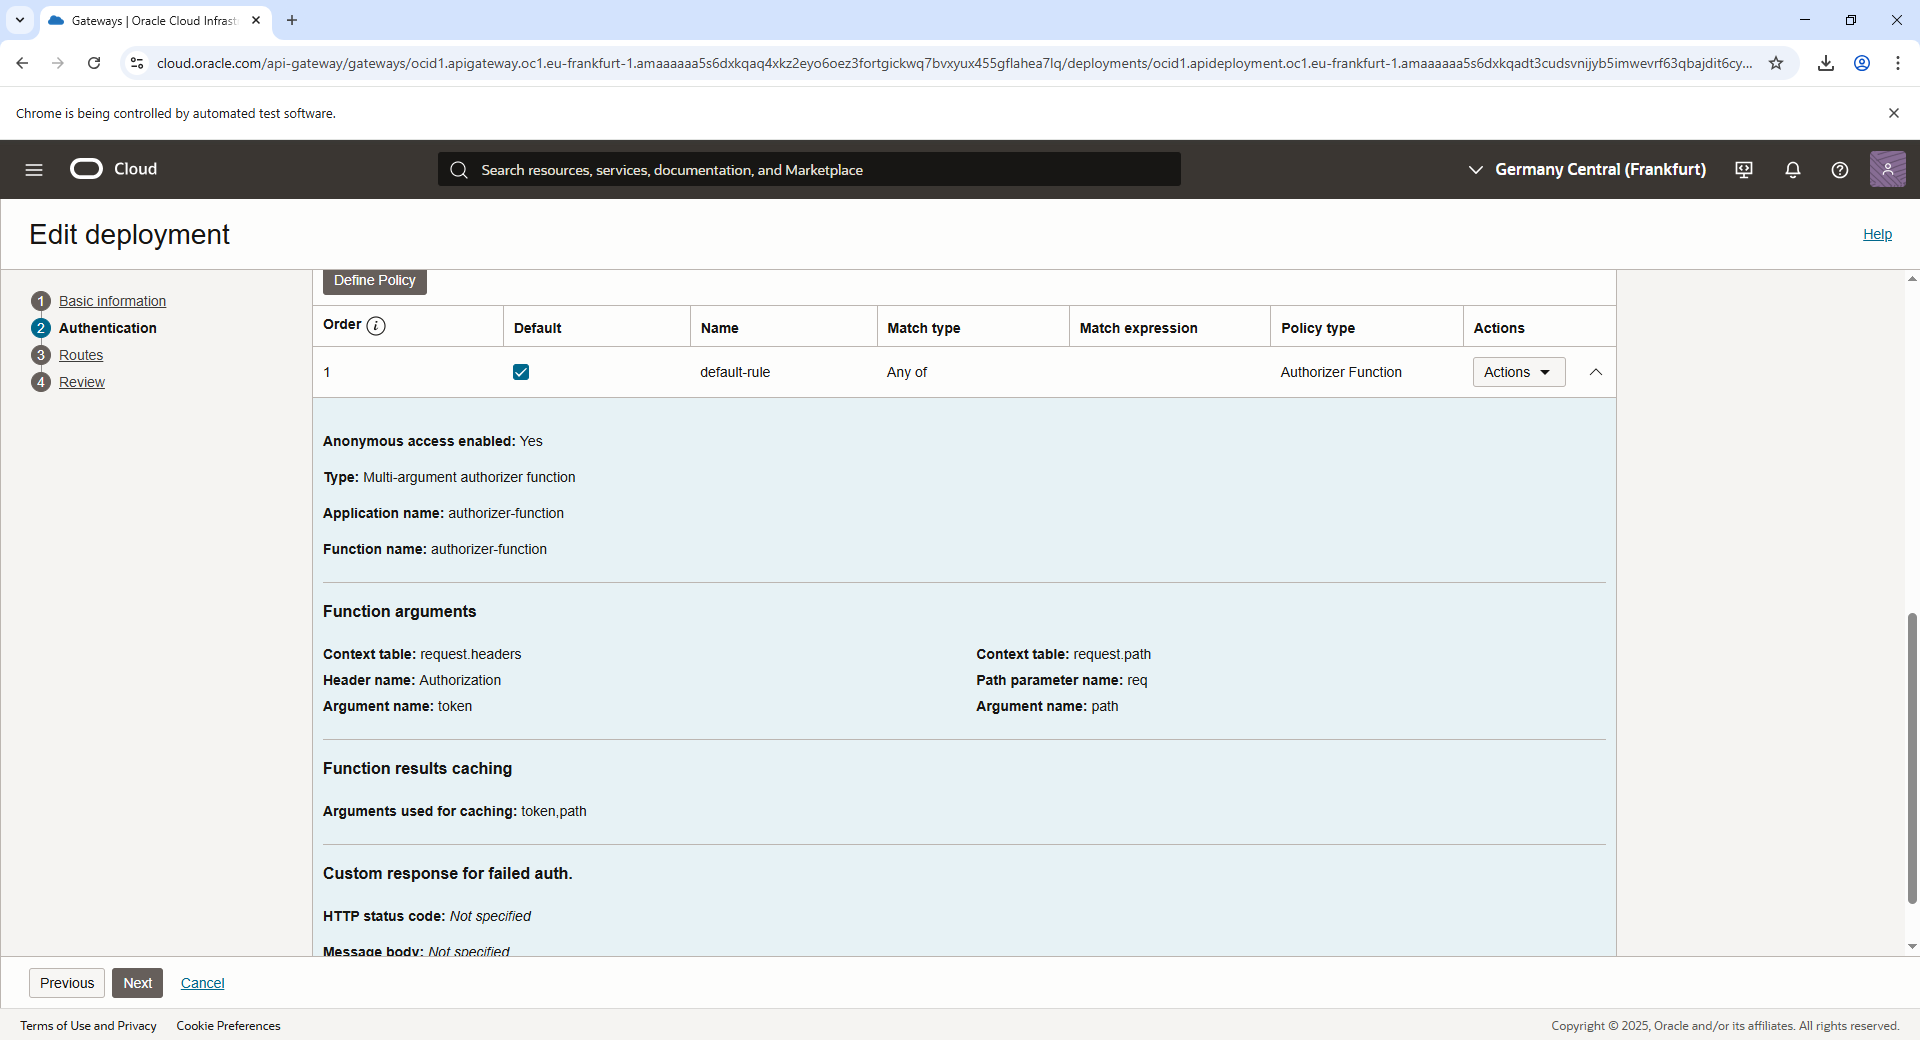This screenshot has height=1040, width=1920.
Task: Open the Actions dropdown for default-rule
Action: click(x=1518, y=372)
